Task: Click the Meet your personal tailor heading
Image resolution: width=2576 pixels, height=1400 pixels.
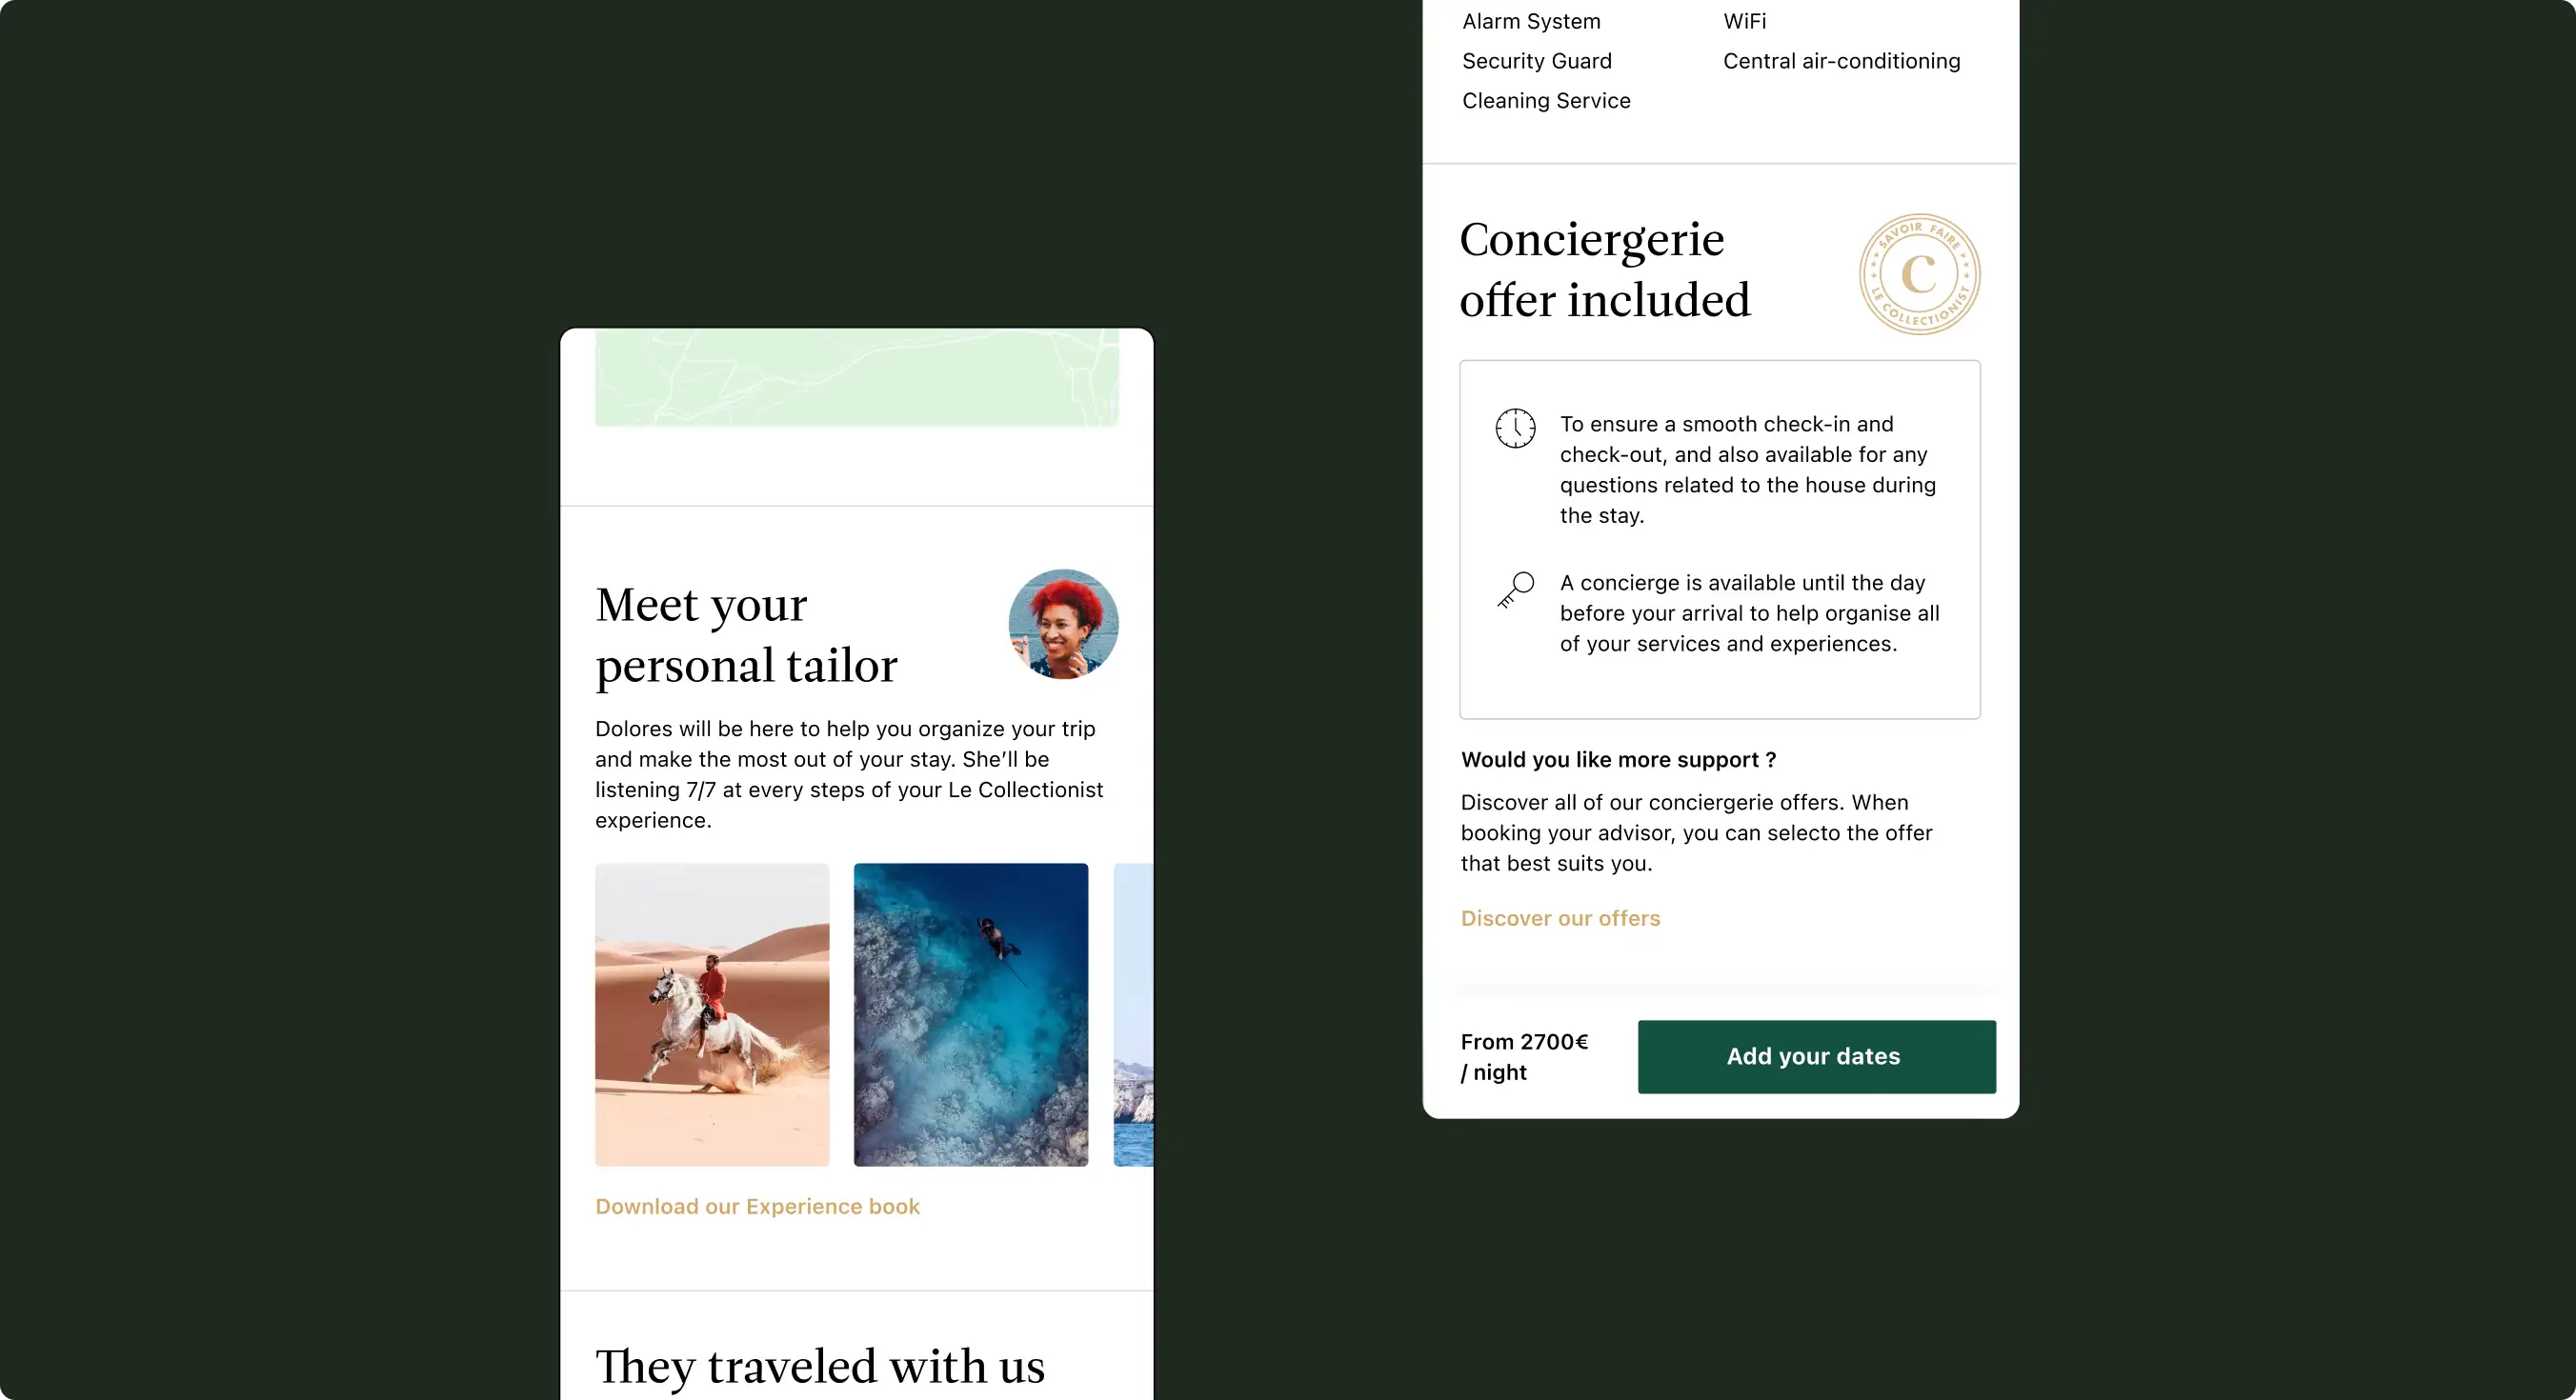Action: click(746, 635)
